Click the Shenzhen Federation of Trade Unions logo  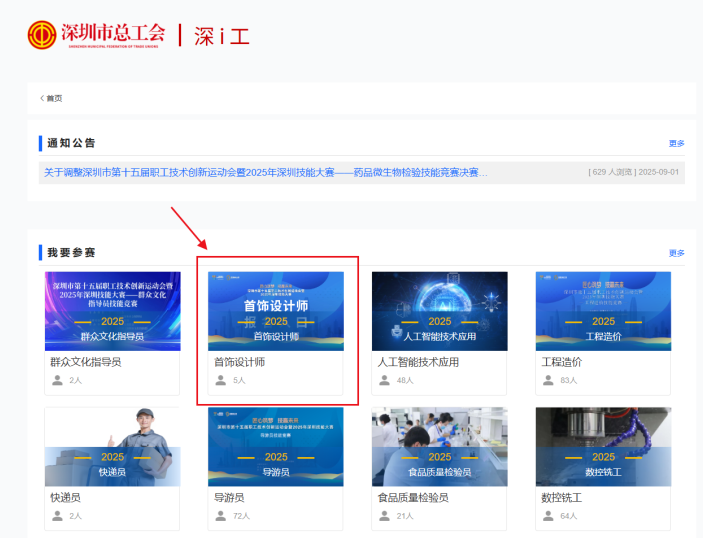96,35
